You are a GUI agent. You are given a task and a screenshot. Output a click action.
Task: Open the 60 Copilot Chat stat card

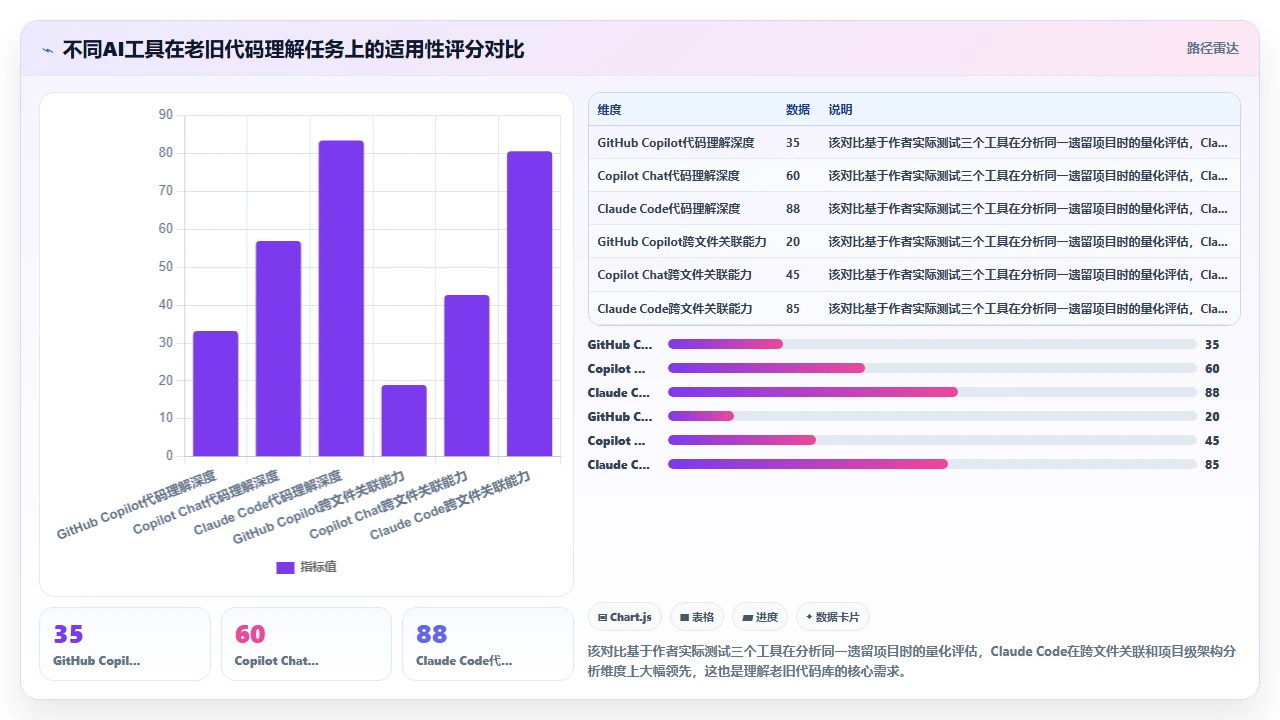click(x=306, y=644)
